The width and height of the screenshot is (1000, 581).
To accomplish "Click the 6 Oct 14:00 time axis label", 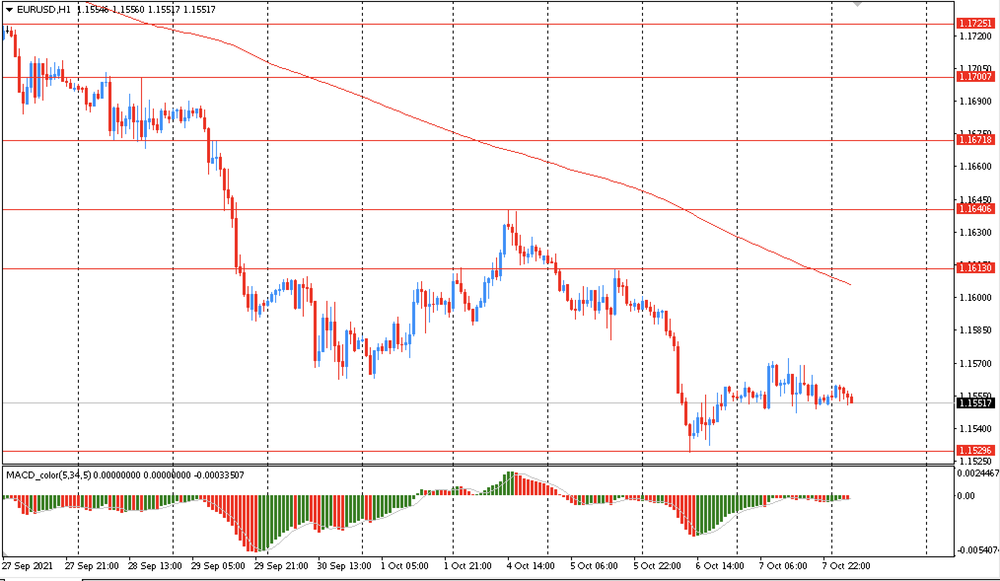I will (720, 566).
